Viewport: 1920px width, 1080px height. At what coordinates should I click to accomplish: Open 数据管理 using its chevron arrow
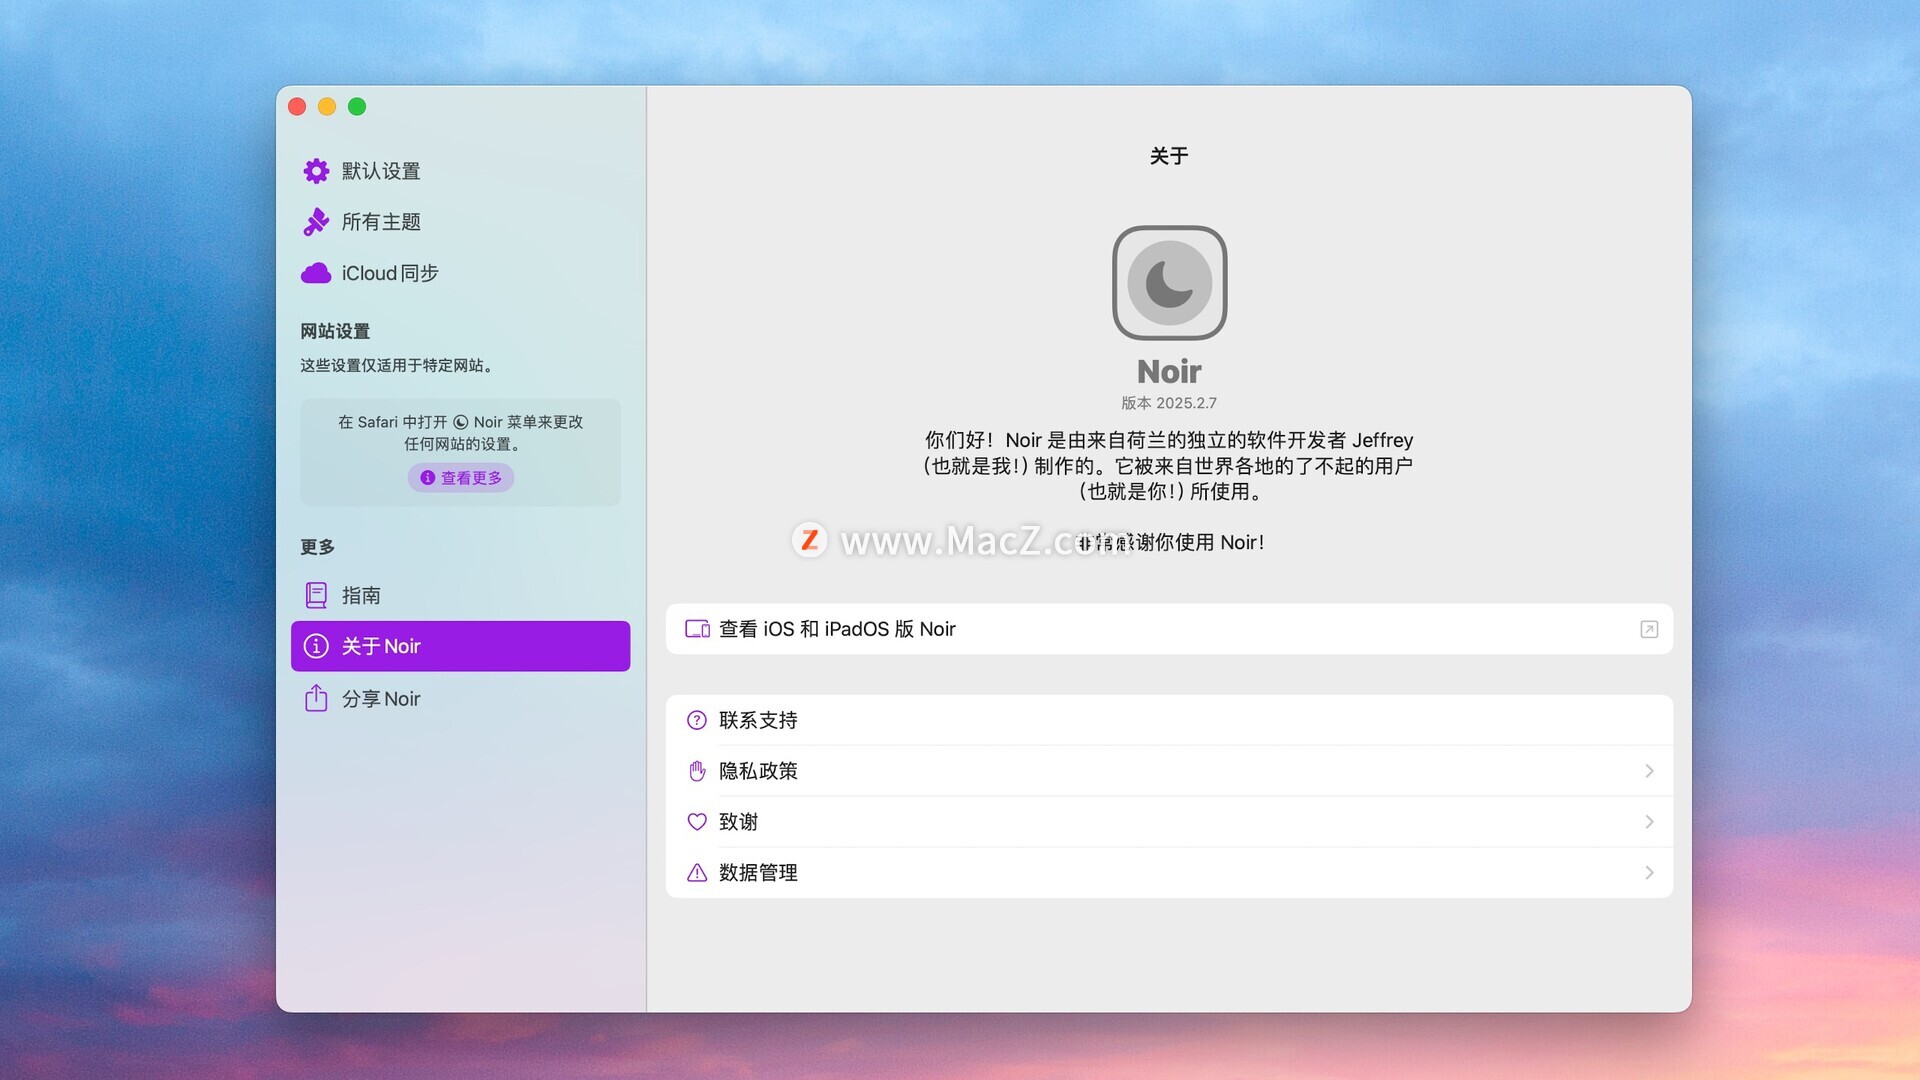pos(1649,873)
